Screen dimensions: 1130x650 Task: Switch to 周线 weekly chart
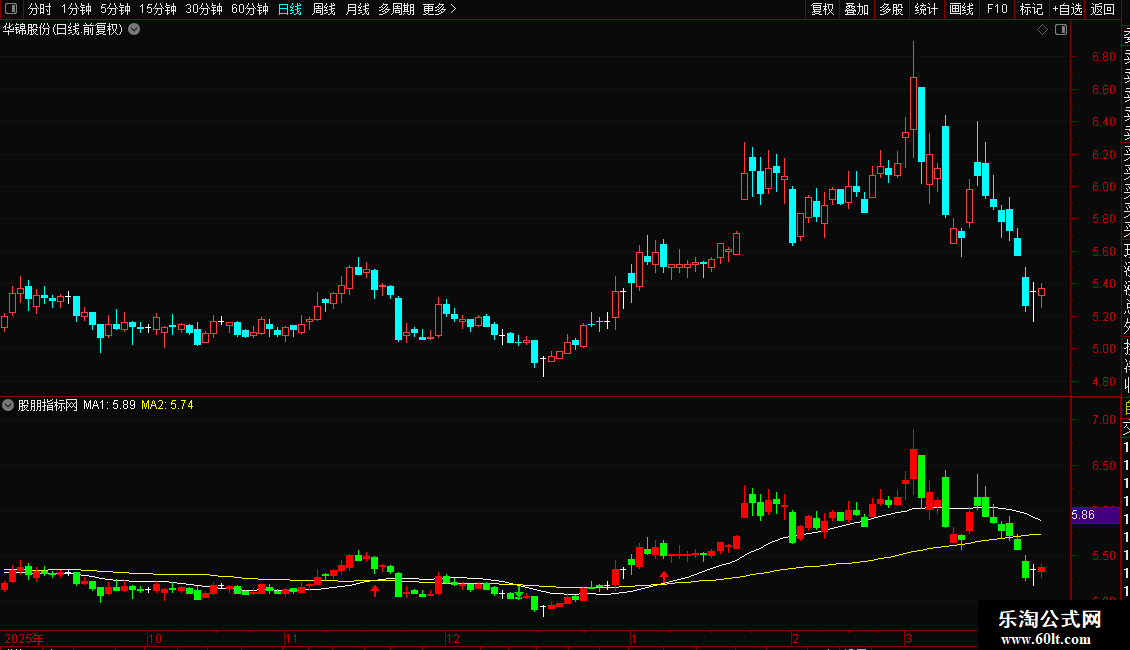click(x=324, y=9)
